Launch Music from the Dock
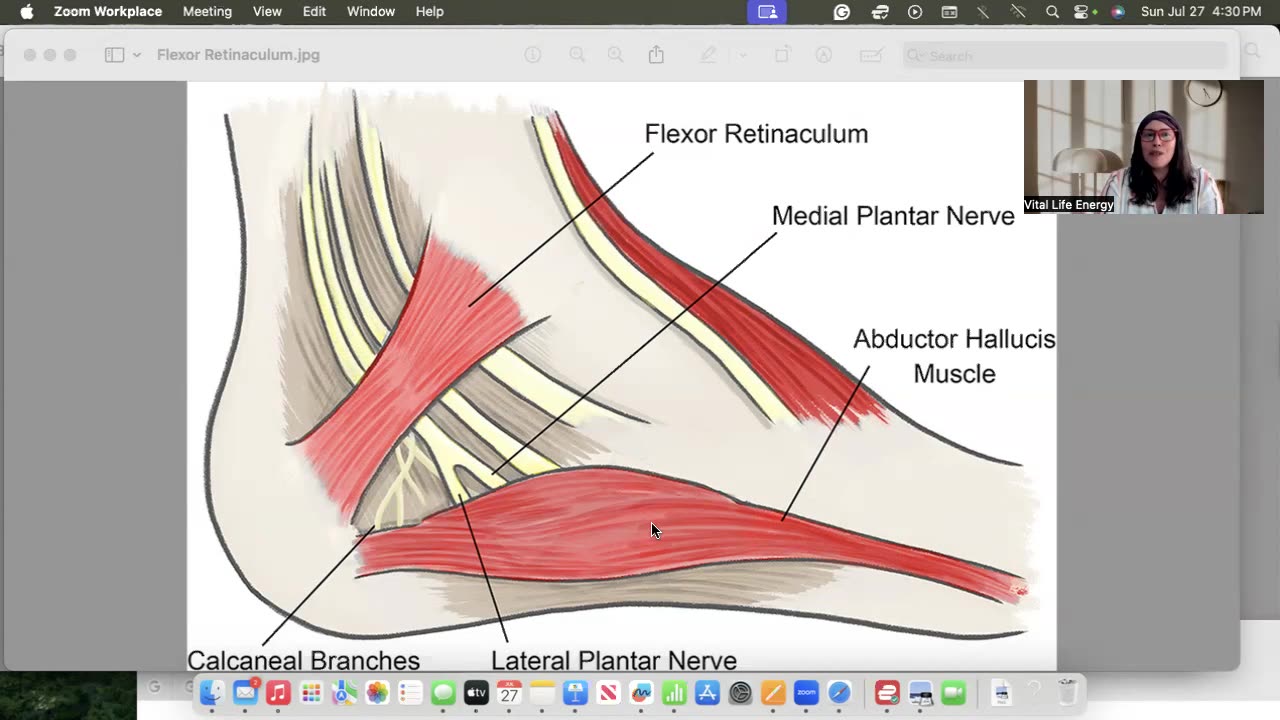This screenshot has height=720, width=1280. 278,692
